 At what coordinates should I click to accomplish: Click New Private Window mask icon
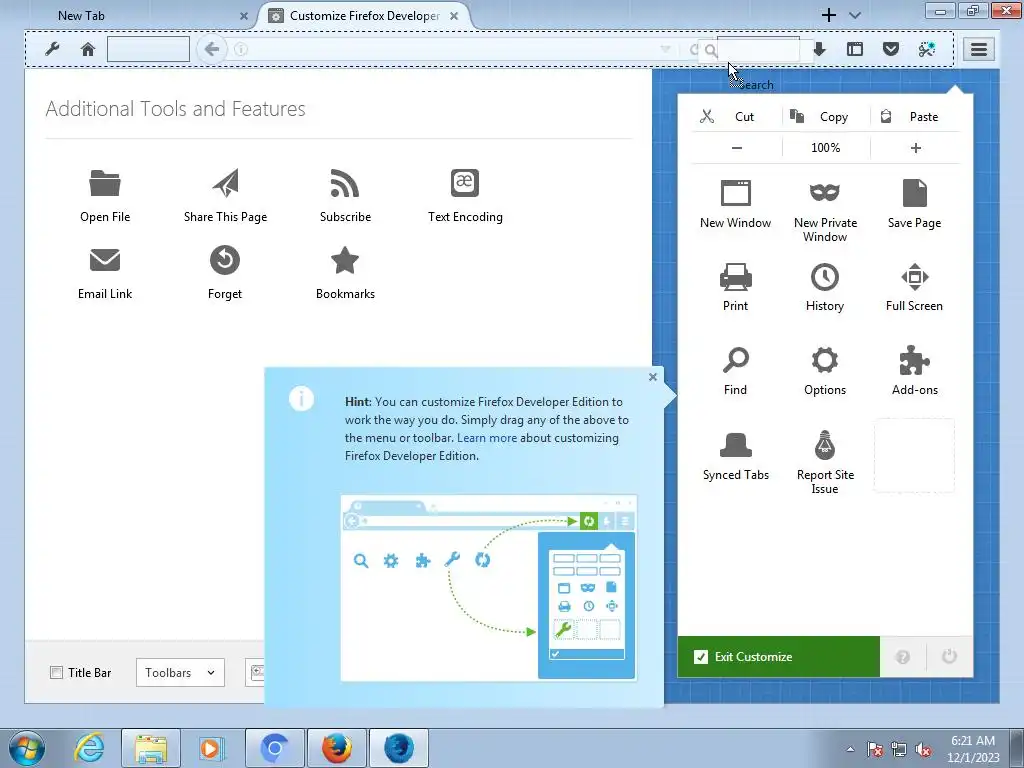tap(825, 193)
